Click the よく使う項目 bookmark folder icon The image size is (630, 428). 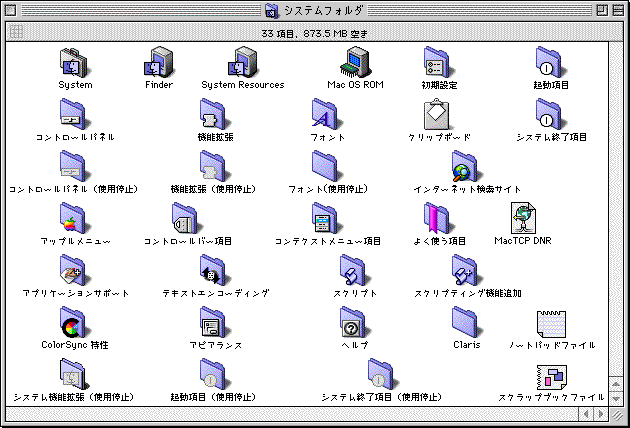point(439,218)
